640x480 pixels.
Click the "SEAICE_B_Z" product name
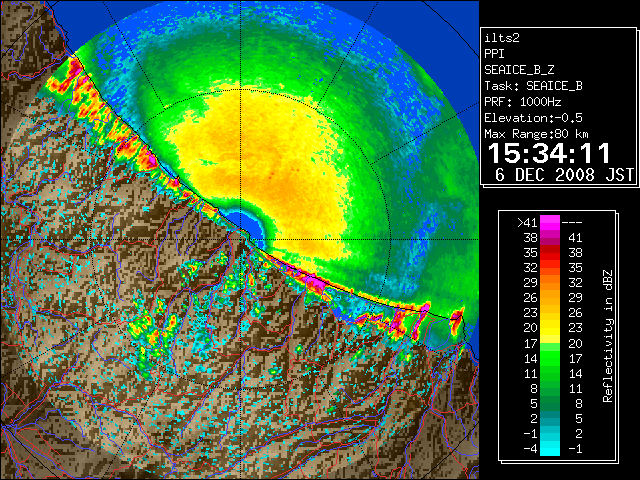(519, 70)
